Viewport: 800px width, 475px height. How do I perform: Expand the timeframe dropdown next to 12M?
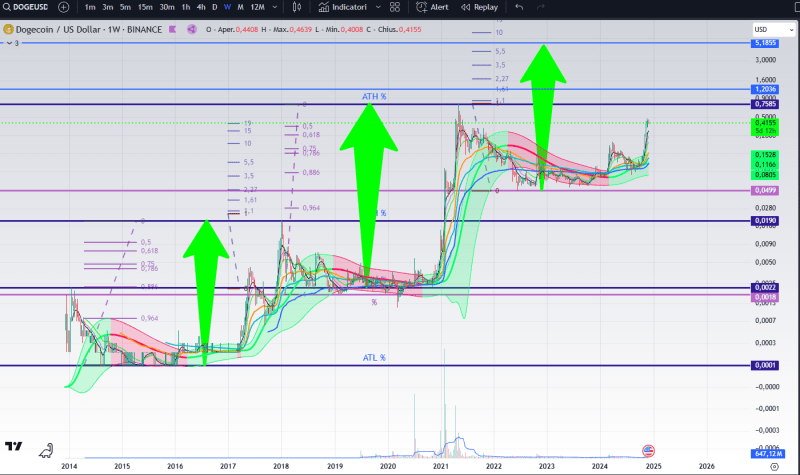(x=275, y=7)
